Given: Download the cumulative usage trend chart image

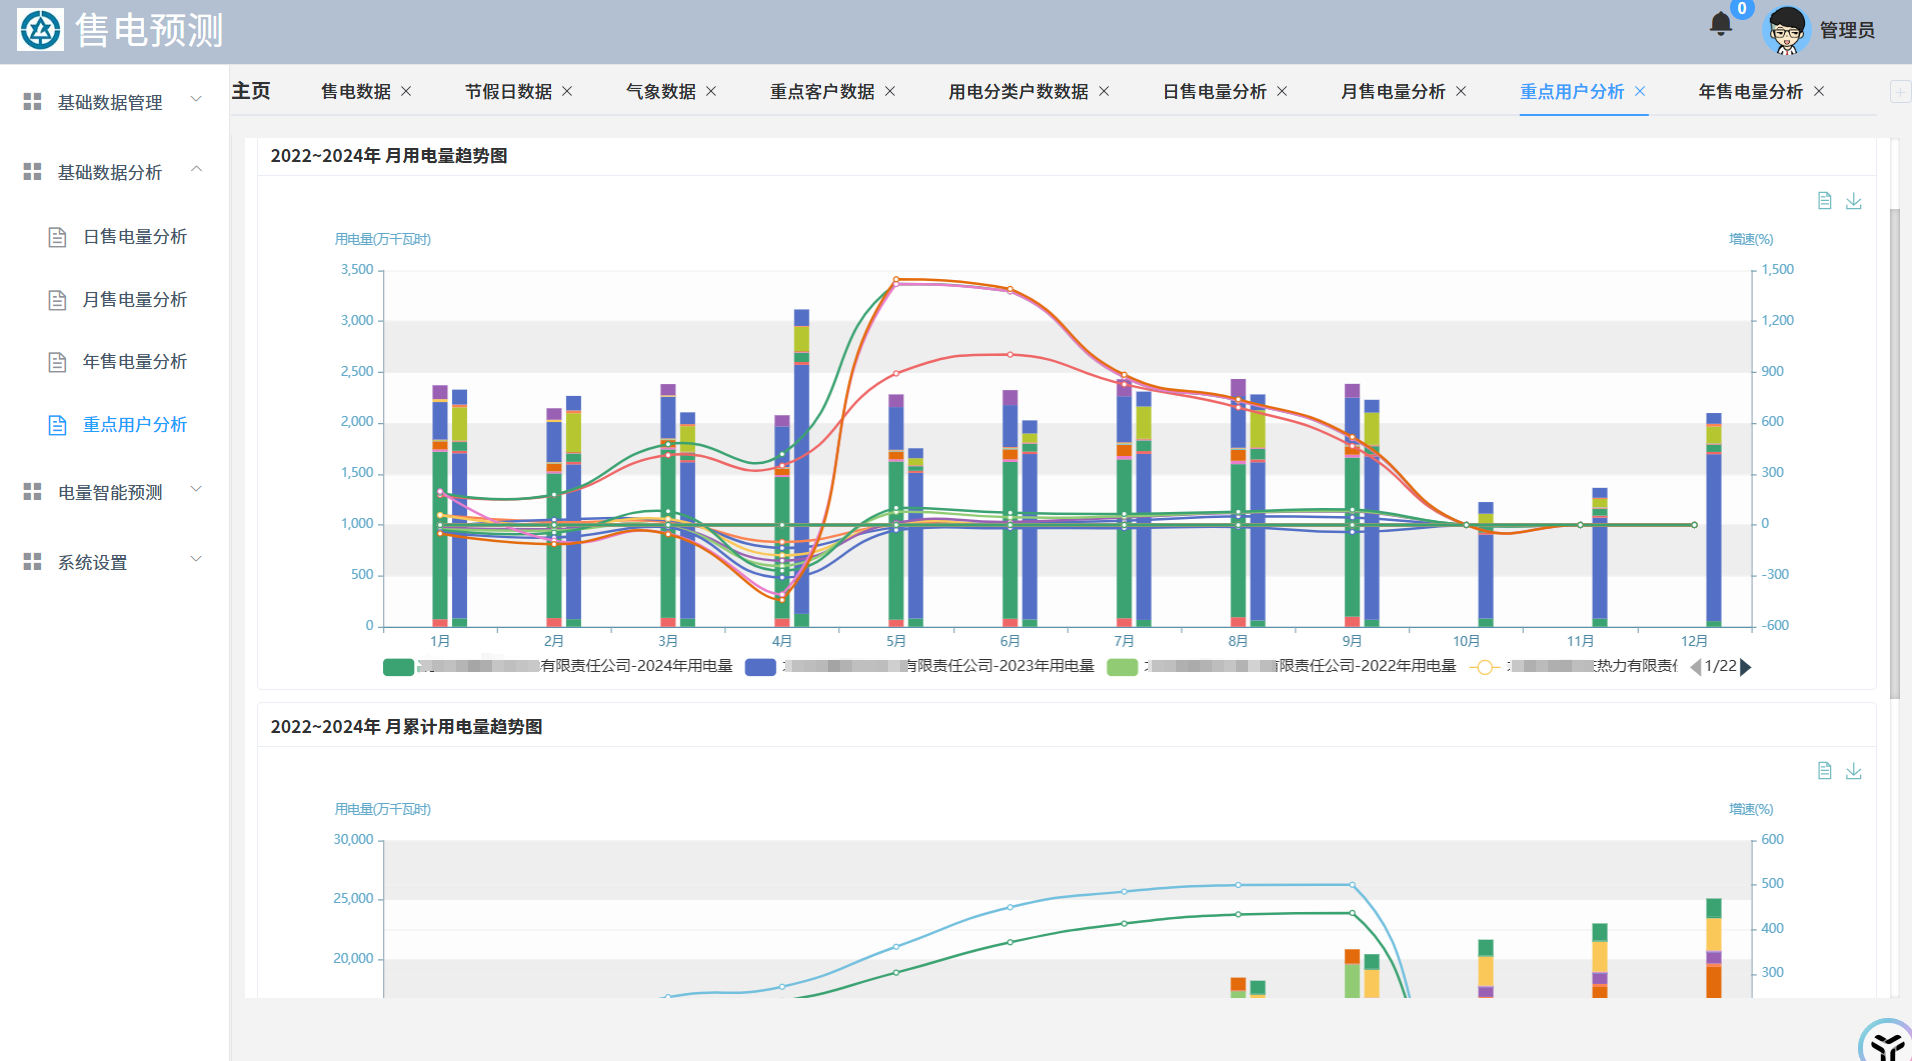Looking at the screenshot, I should [1853, 771].
